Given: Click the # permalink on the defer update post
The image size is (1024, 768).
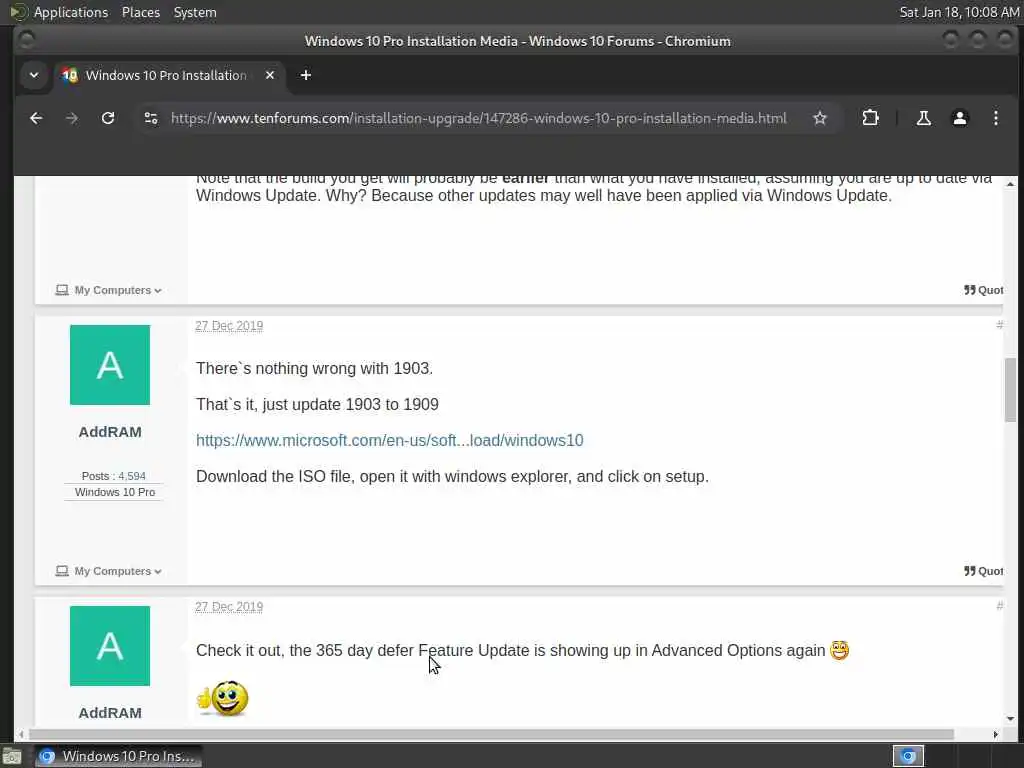Looking at the screenshot, I should 999,606.
